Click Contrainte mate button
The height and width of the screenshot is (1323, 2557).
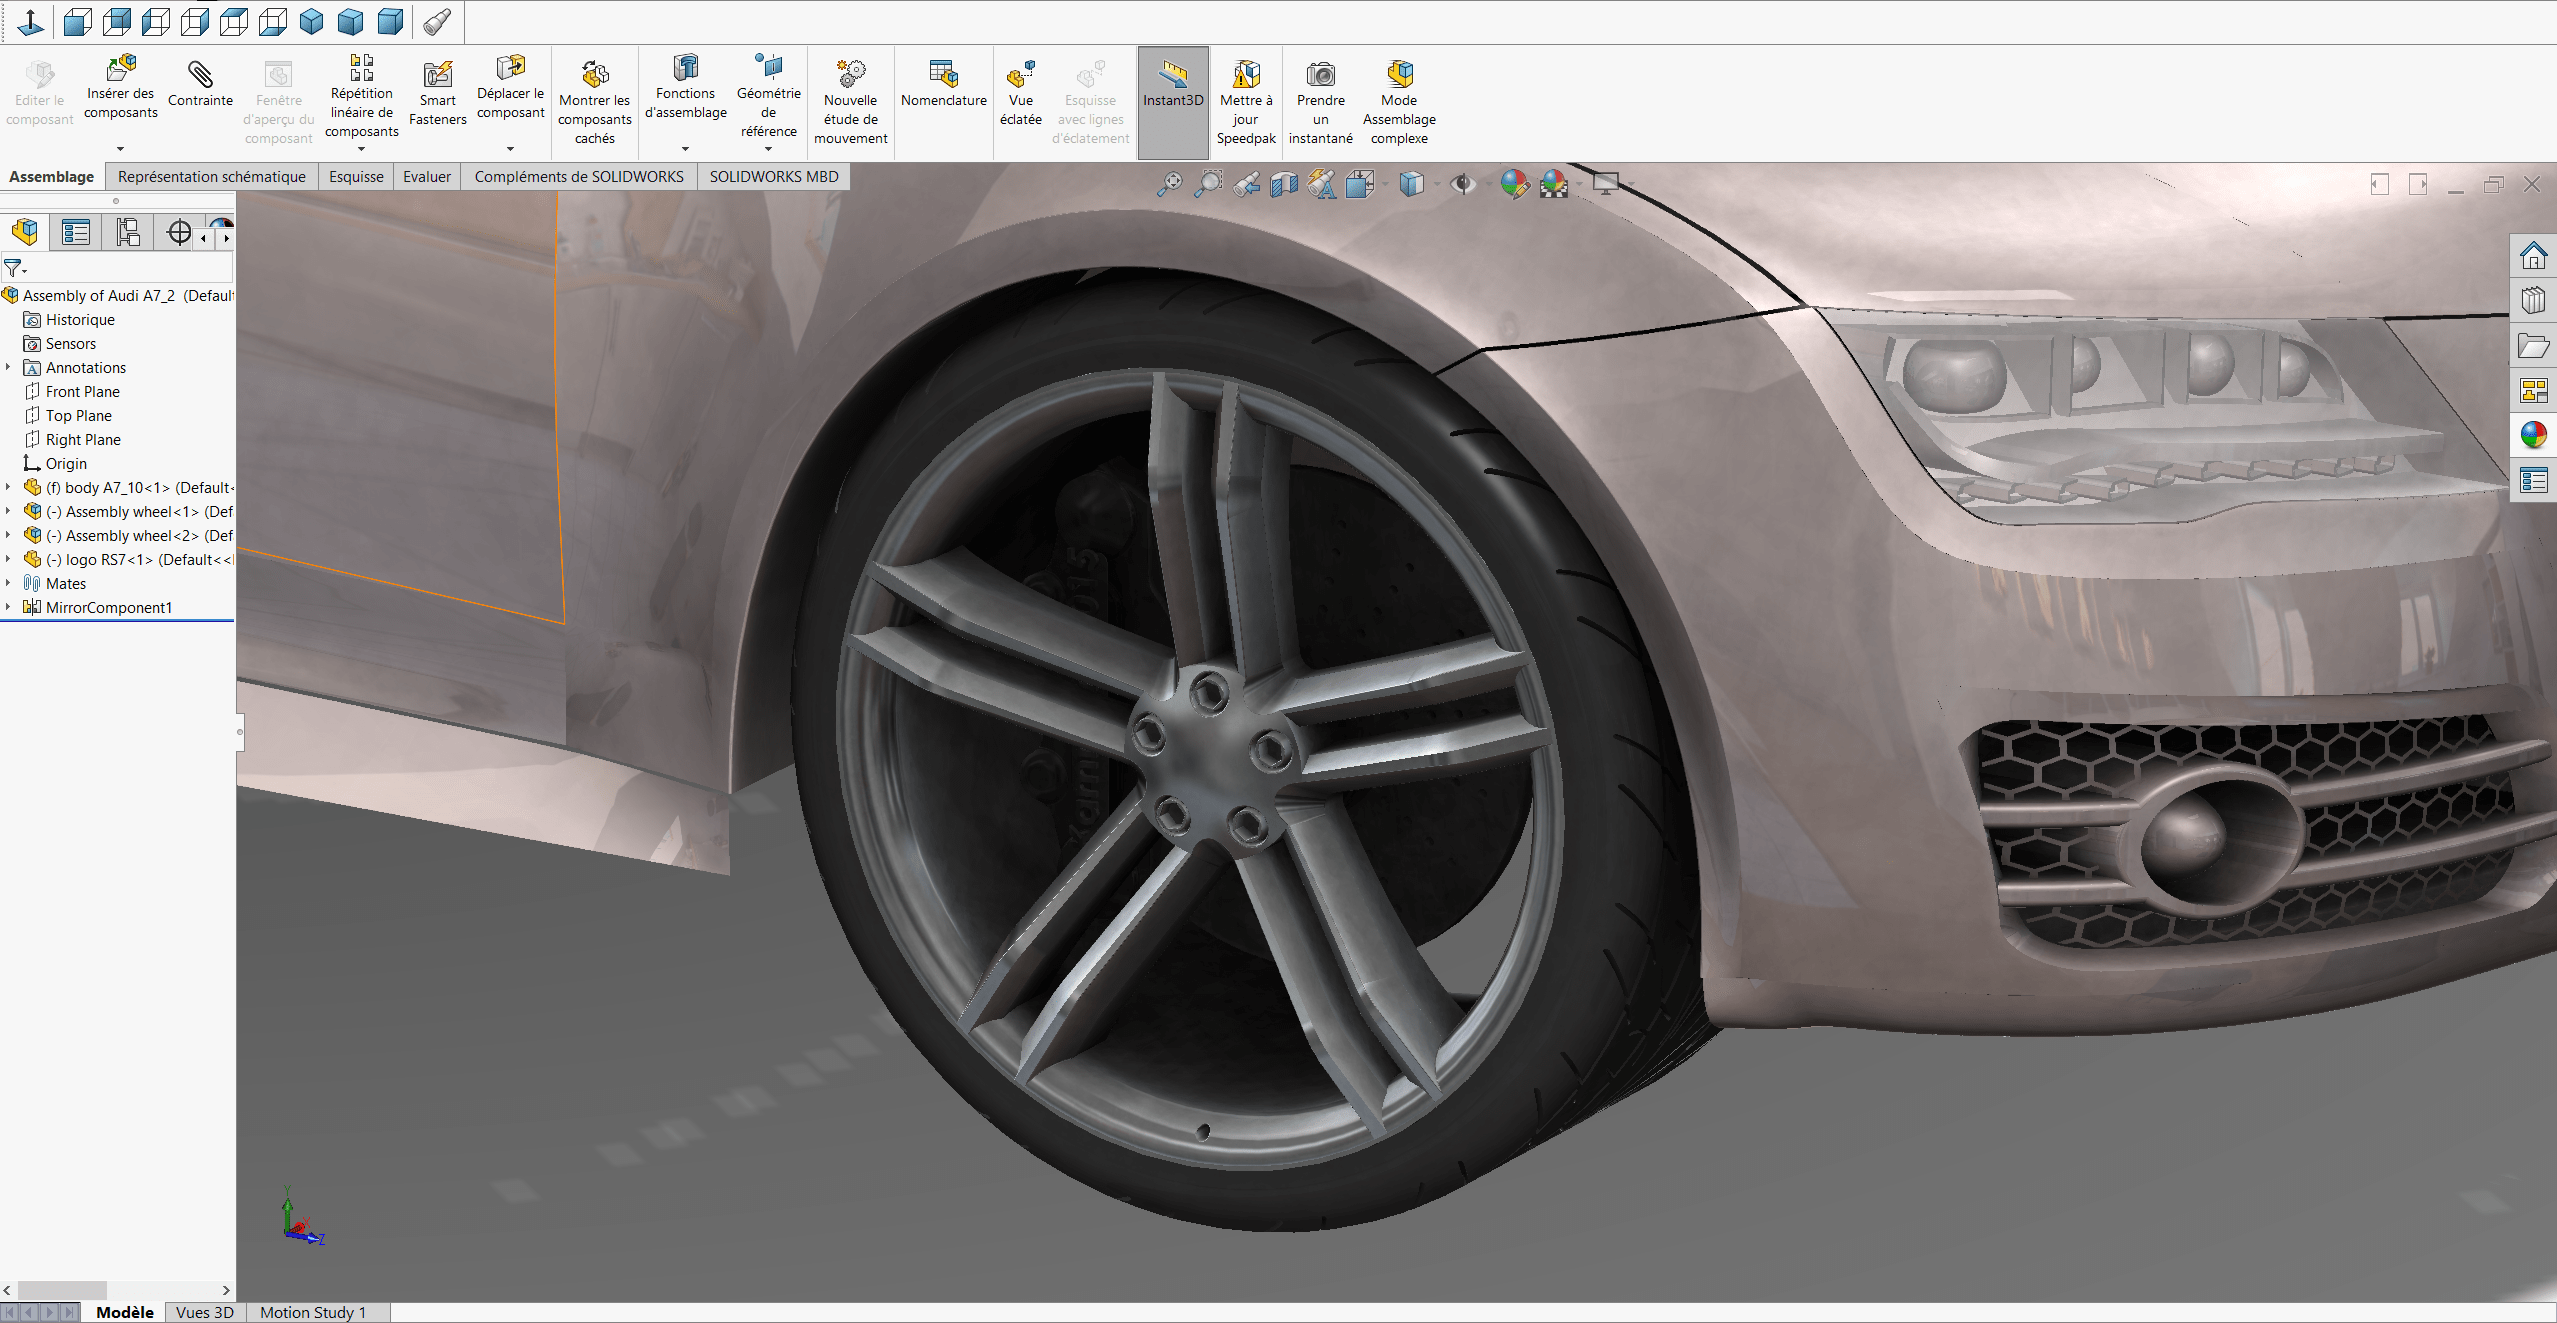[200, 84]
